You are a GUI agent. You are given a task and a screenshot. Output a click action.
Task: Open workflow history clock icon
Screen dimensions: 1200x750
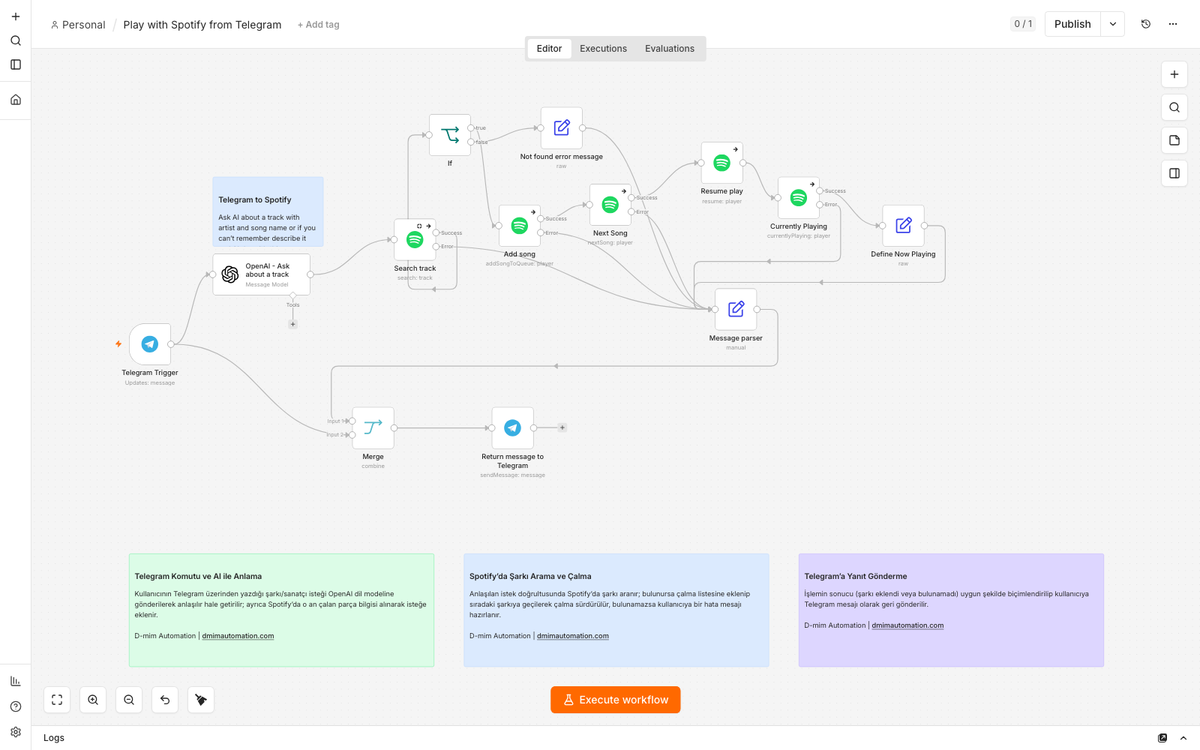(1146, 24)
